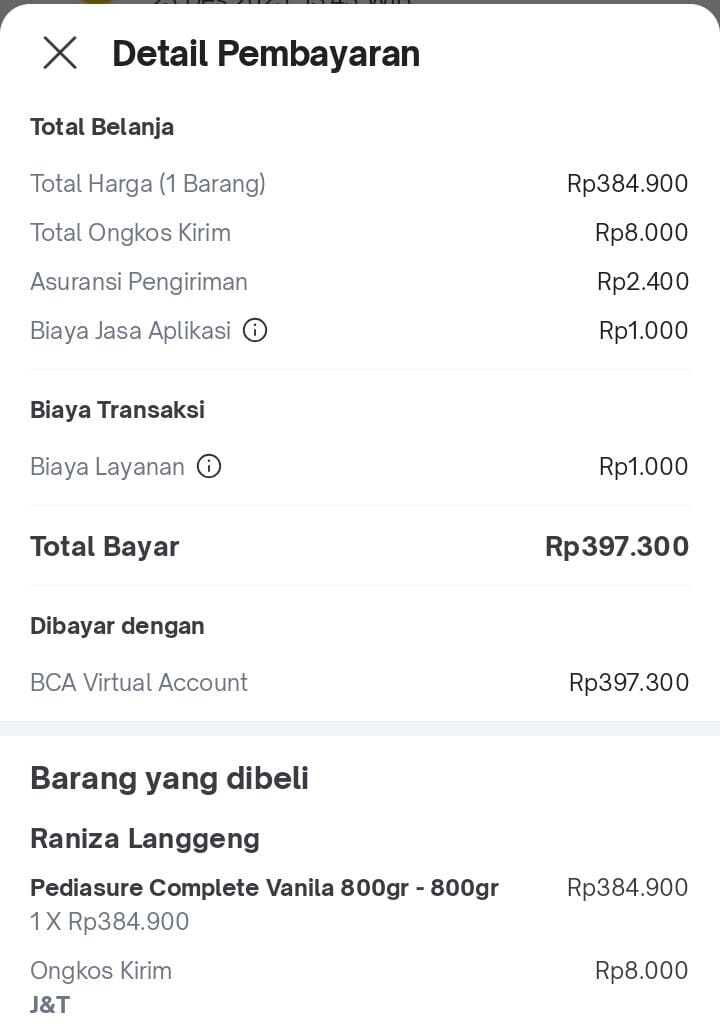Tap the Dibayar dengan heading
The height and width of the screenshot is (1024, 720).
117,626
